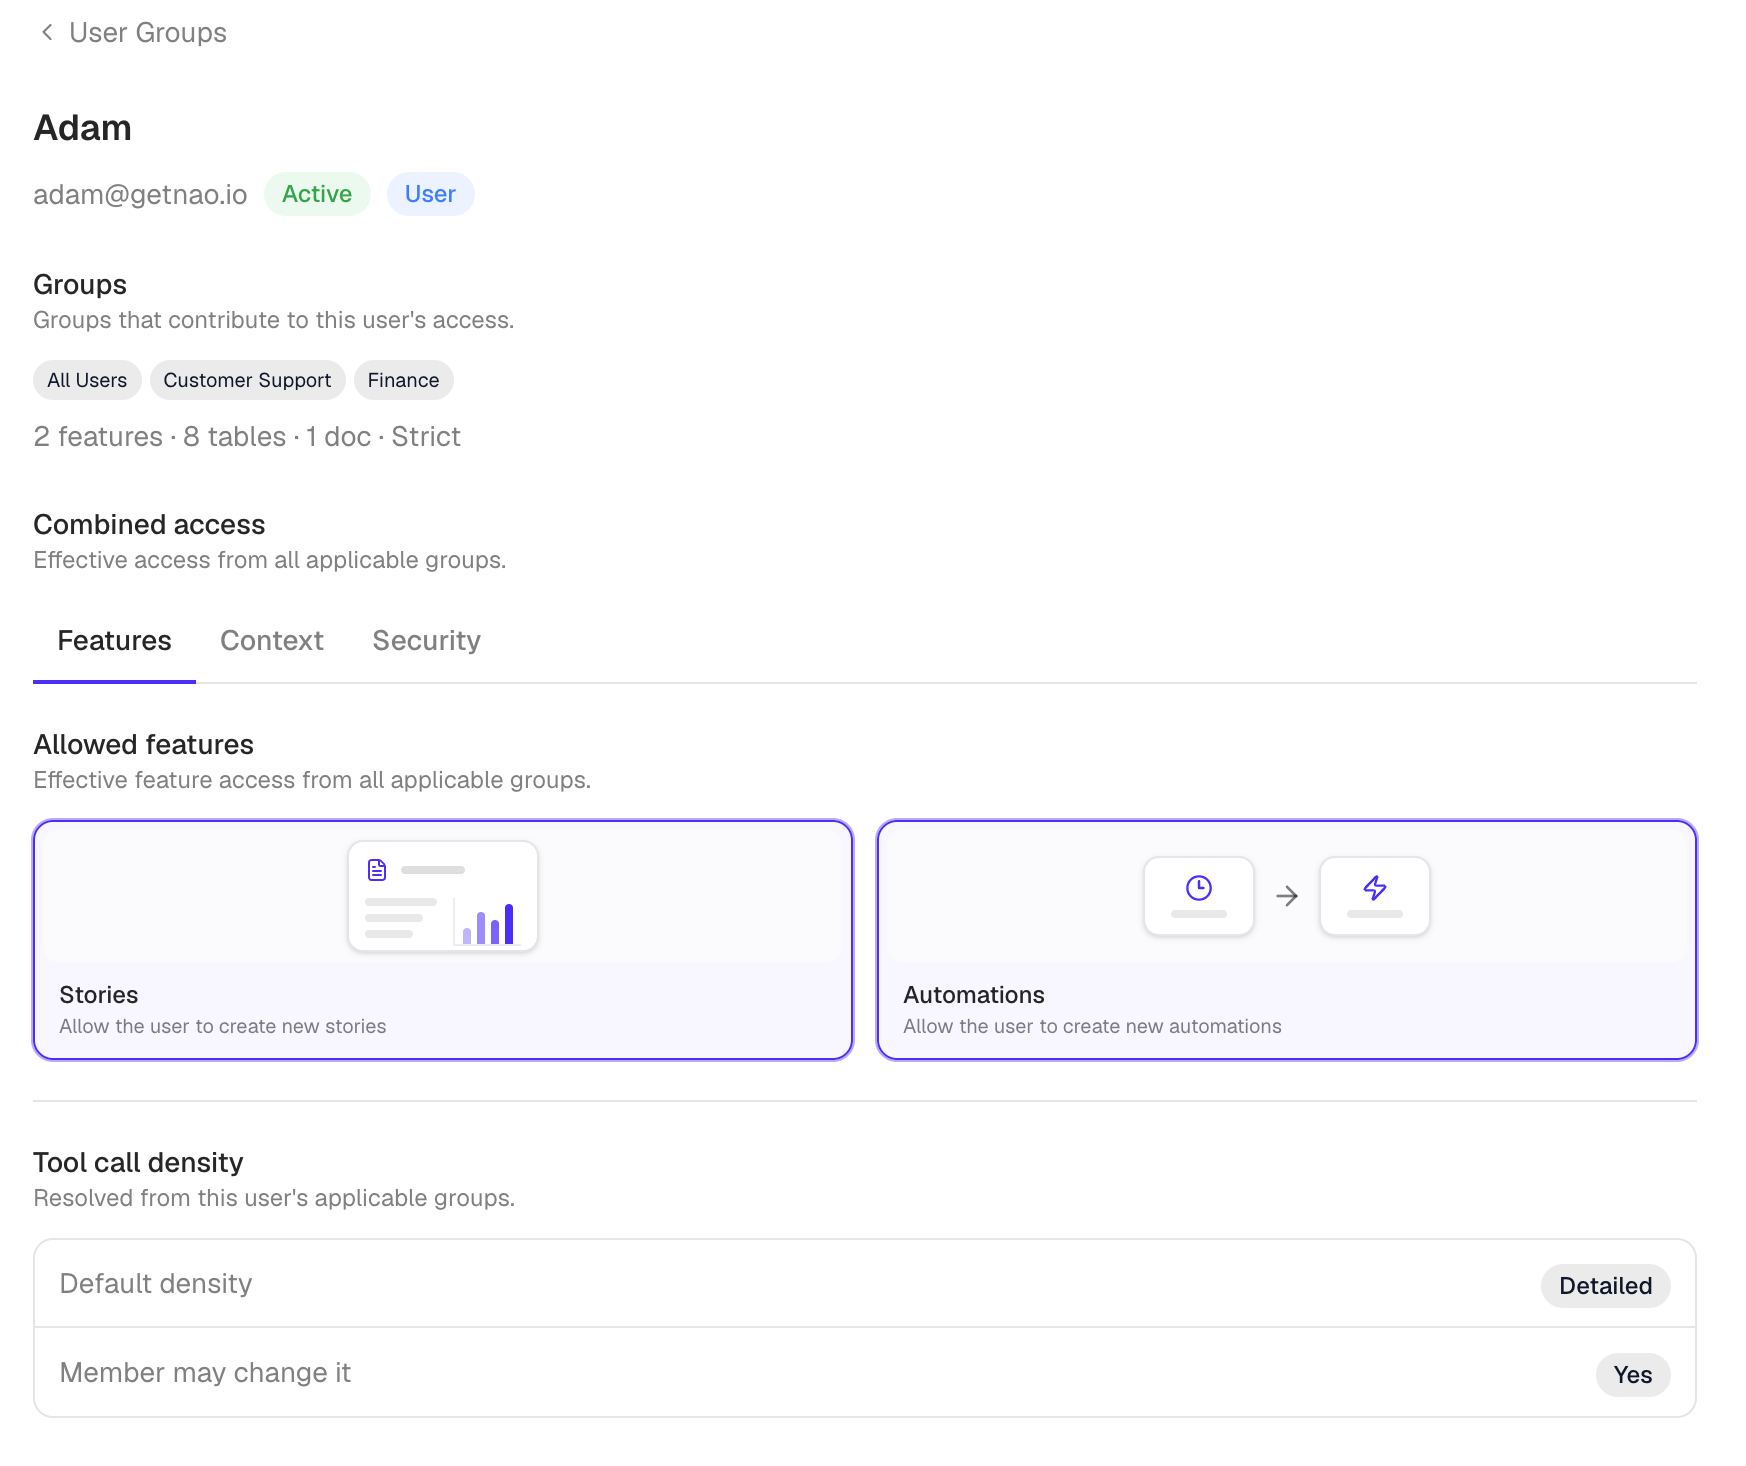Viewport: 1746px width, 1466px height.
Task: Switch to the Context tab
Action: click(272, 641)
